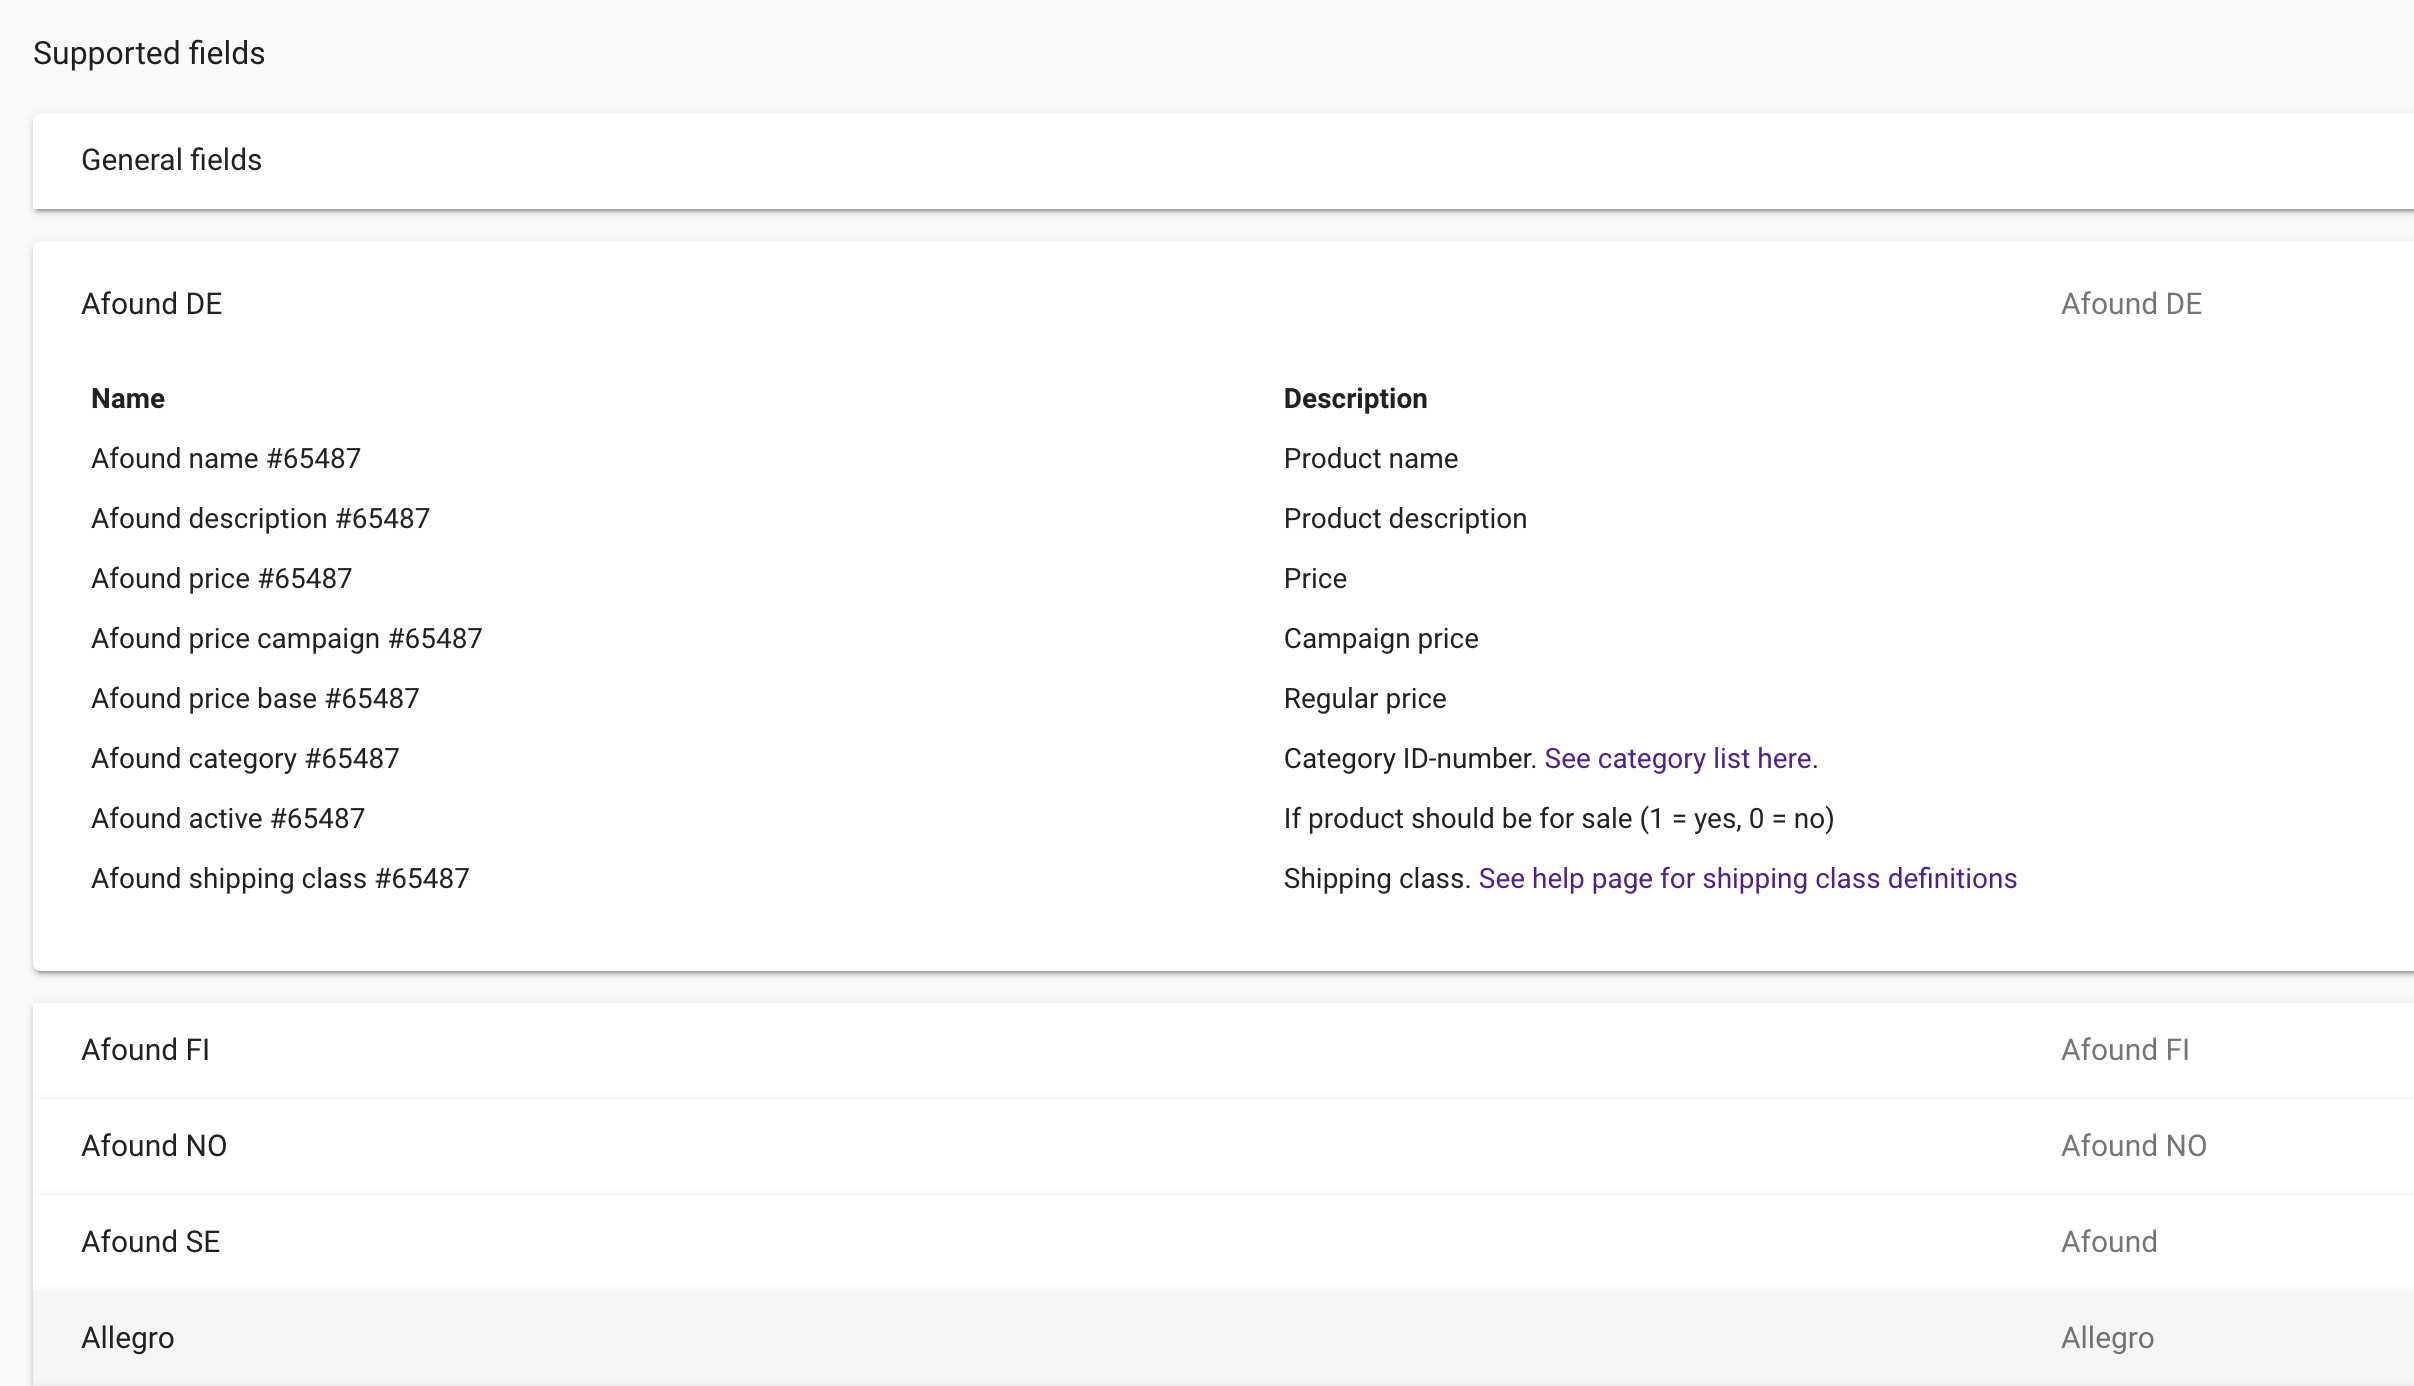
Task: Click 'Afound active #65487' text
Action: [x=228, y=819]
